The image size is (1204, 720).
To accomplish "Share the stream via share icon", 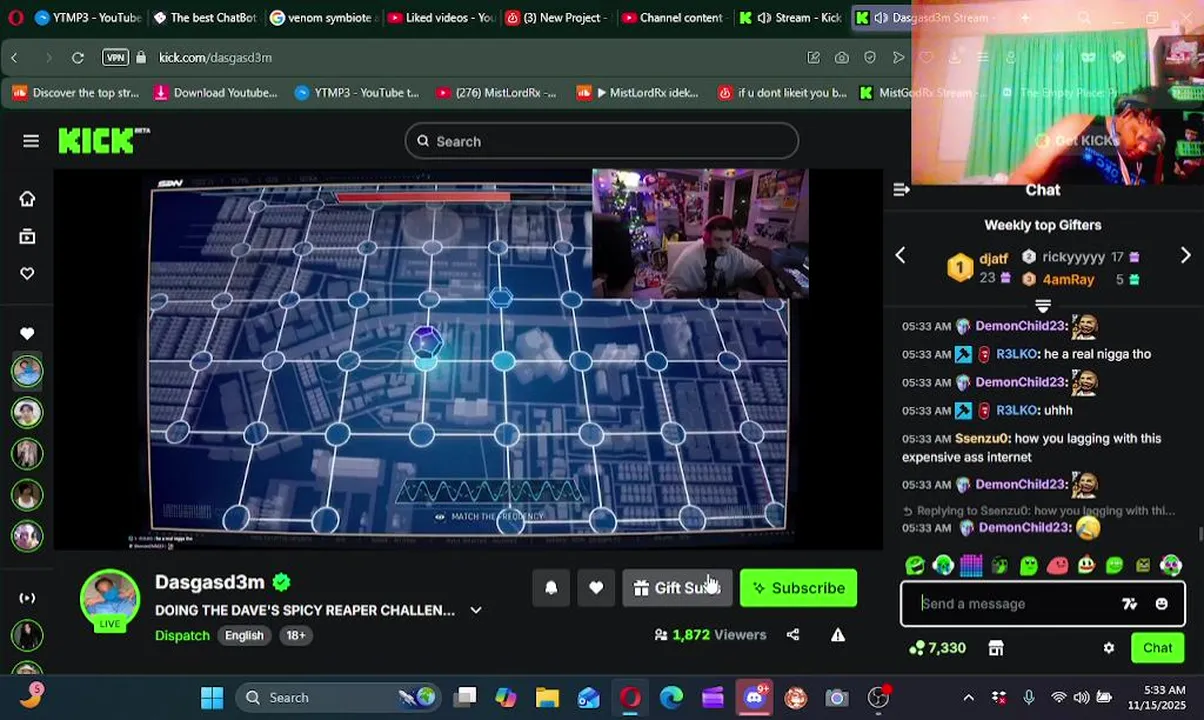I will pos(793,634).
